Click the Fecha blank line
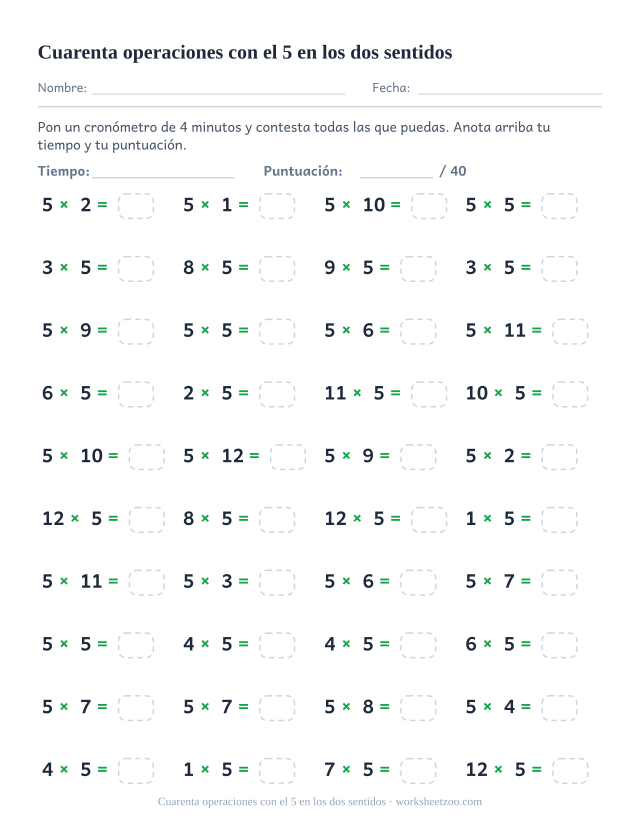The image size is (640, 829). 510,94
